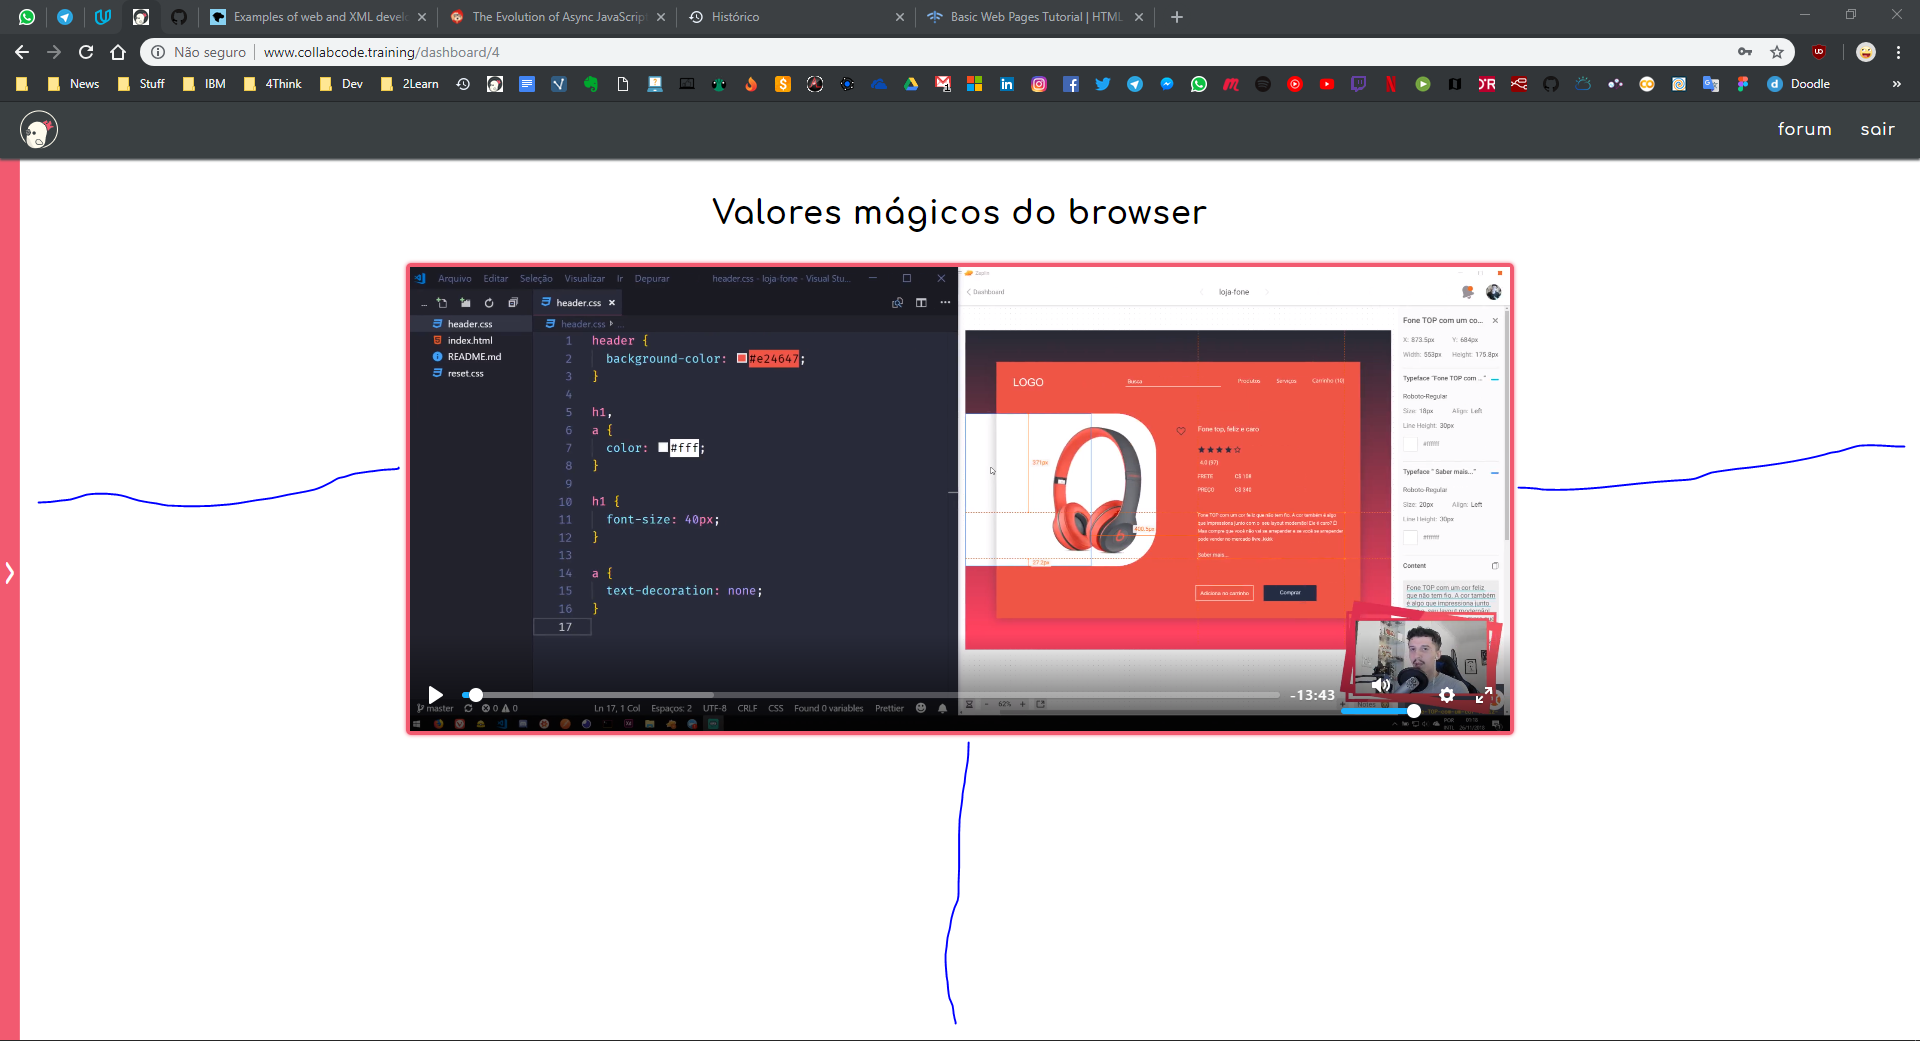Open the orange dollar sign bookmark

pyautogui.click(x=783, y=84)
